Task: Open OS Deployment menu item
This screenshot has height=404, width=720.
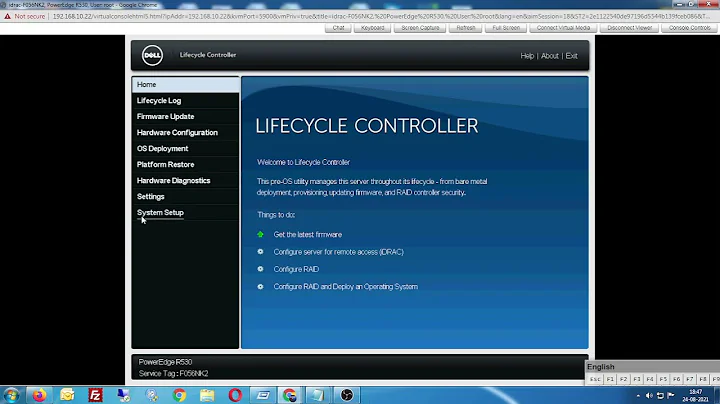Action: pyautogui.click(x=186, y=149)
